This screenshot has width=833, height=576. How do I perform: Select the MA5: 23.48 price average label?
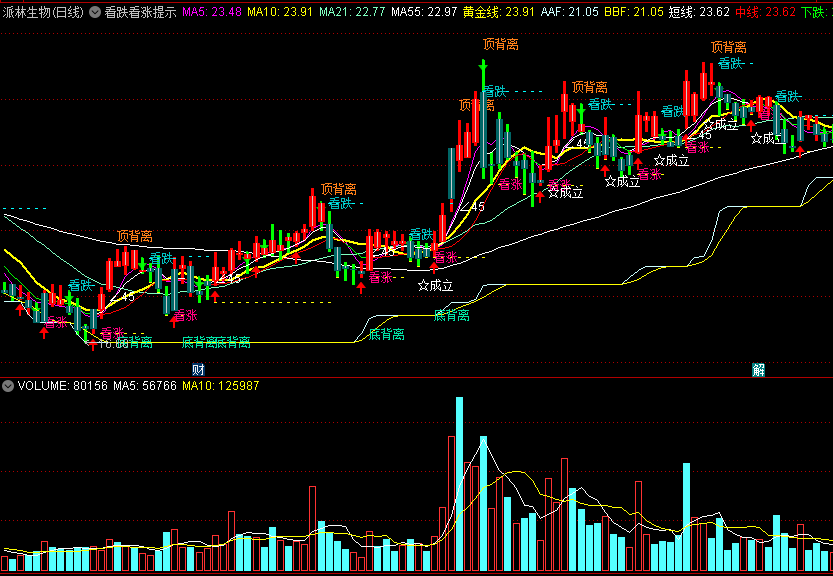[212, 12]
